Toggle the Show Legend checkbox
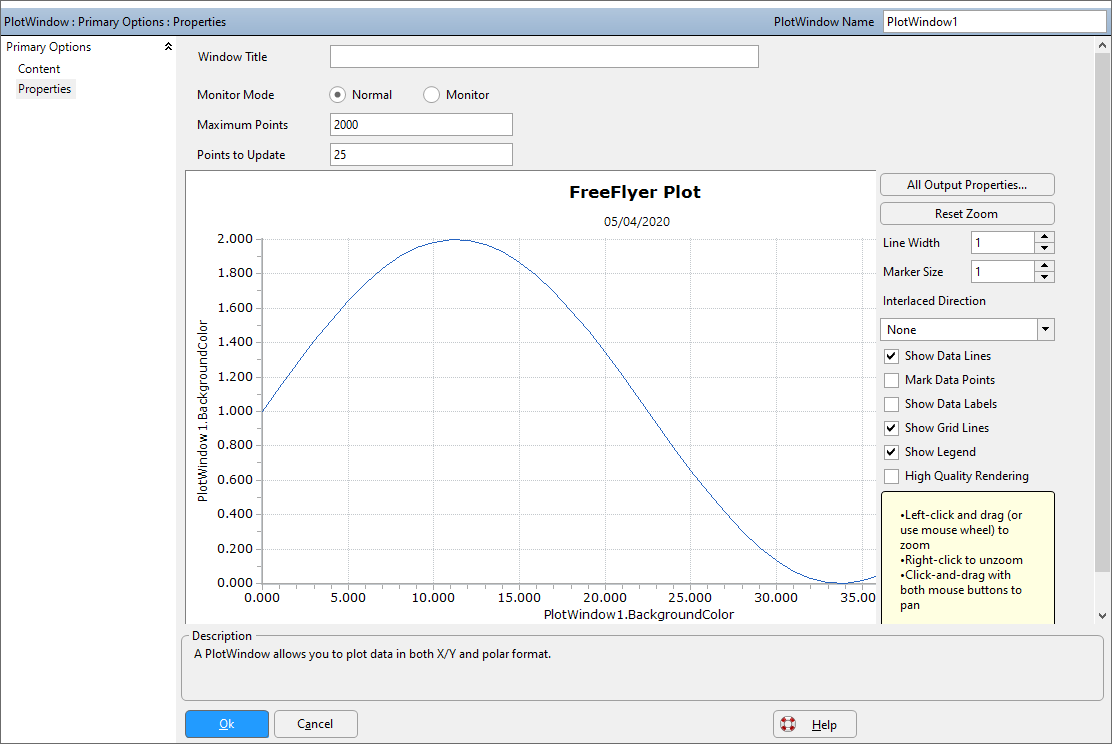Image resolution: width=1112 pixels, height=744 pixels. [x=891, y=452]
